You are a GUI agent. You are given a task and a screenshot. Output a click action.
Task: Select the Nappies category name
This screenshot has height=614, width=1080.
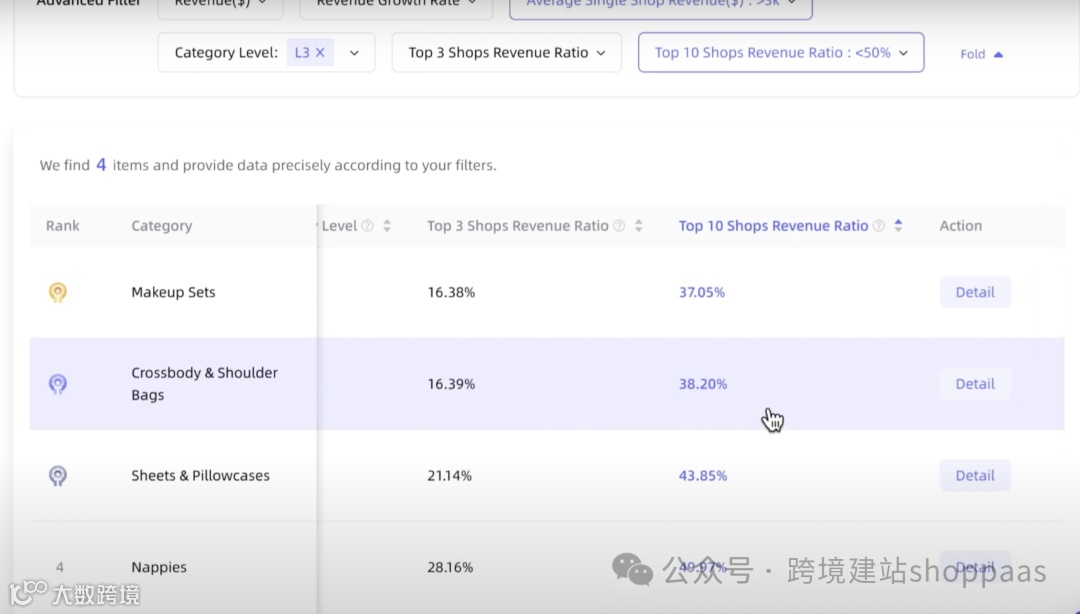(x=159, y=567)
